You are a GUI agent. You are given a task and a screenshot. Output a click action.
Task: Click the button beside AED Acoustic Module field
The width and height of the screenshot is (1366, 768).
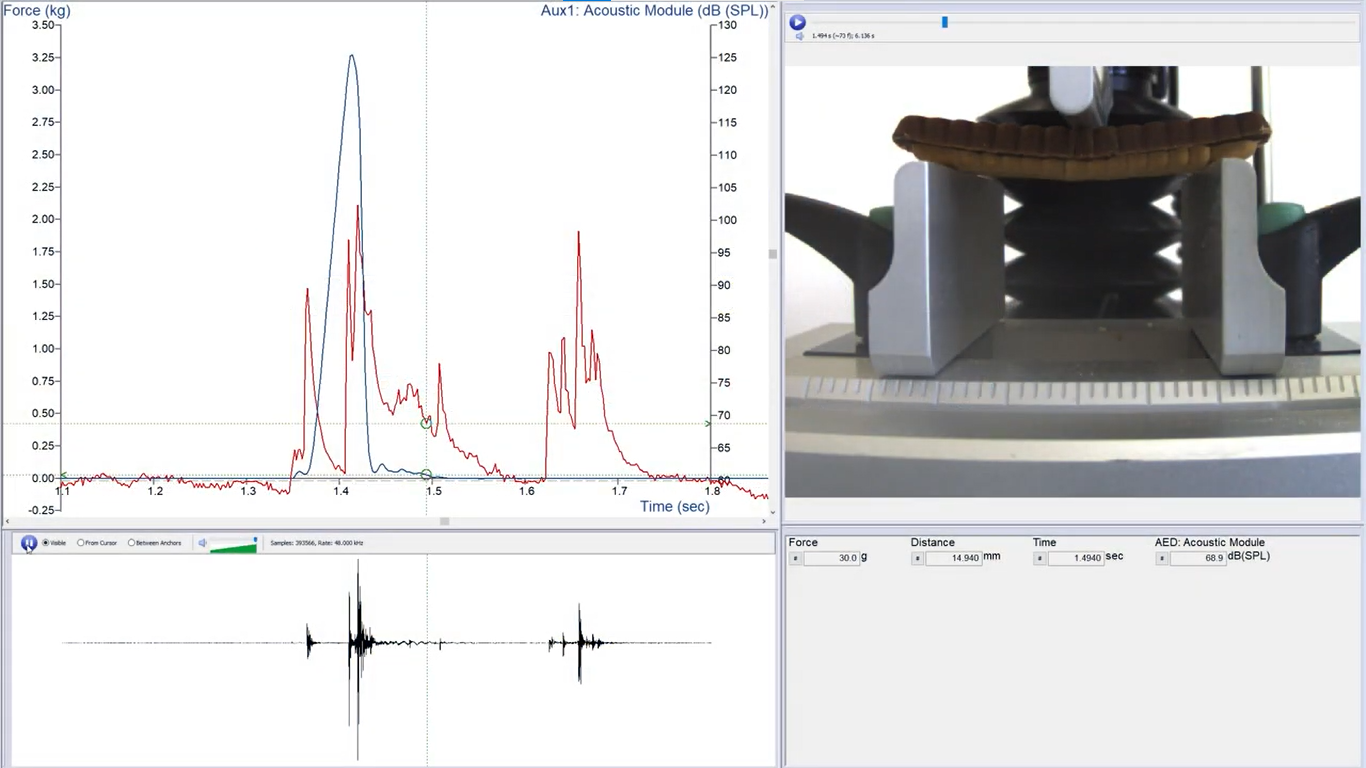pyautogui.click(x=1161, y=558)
